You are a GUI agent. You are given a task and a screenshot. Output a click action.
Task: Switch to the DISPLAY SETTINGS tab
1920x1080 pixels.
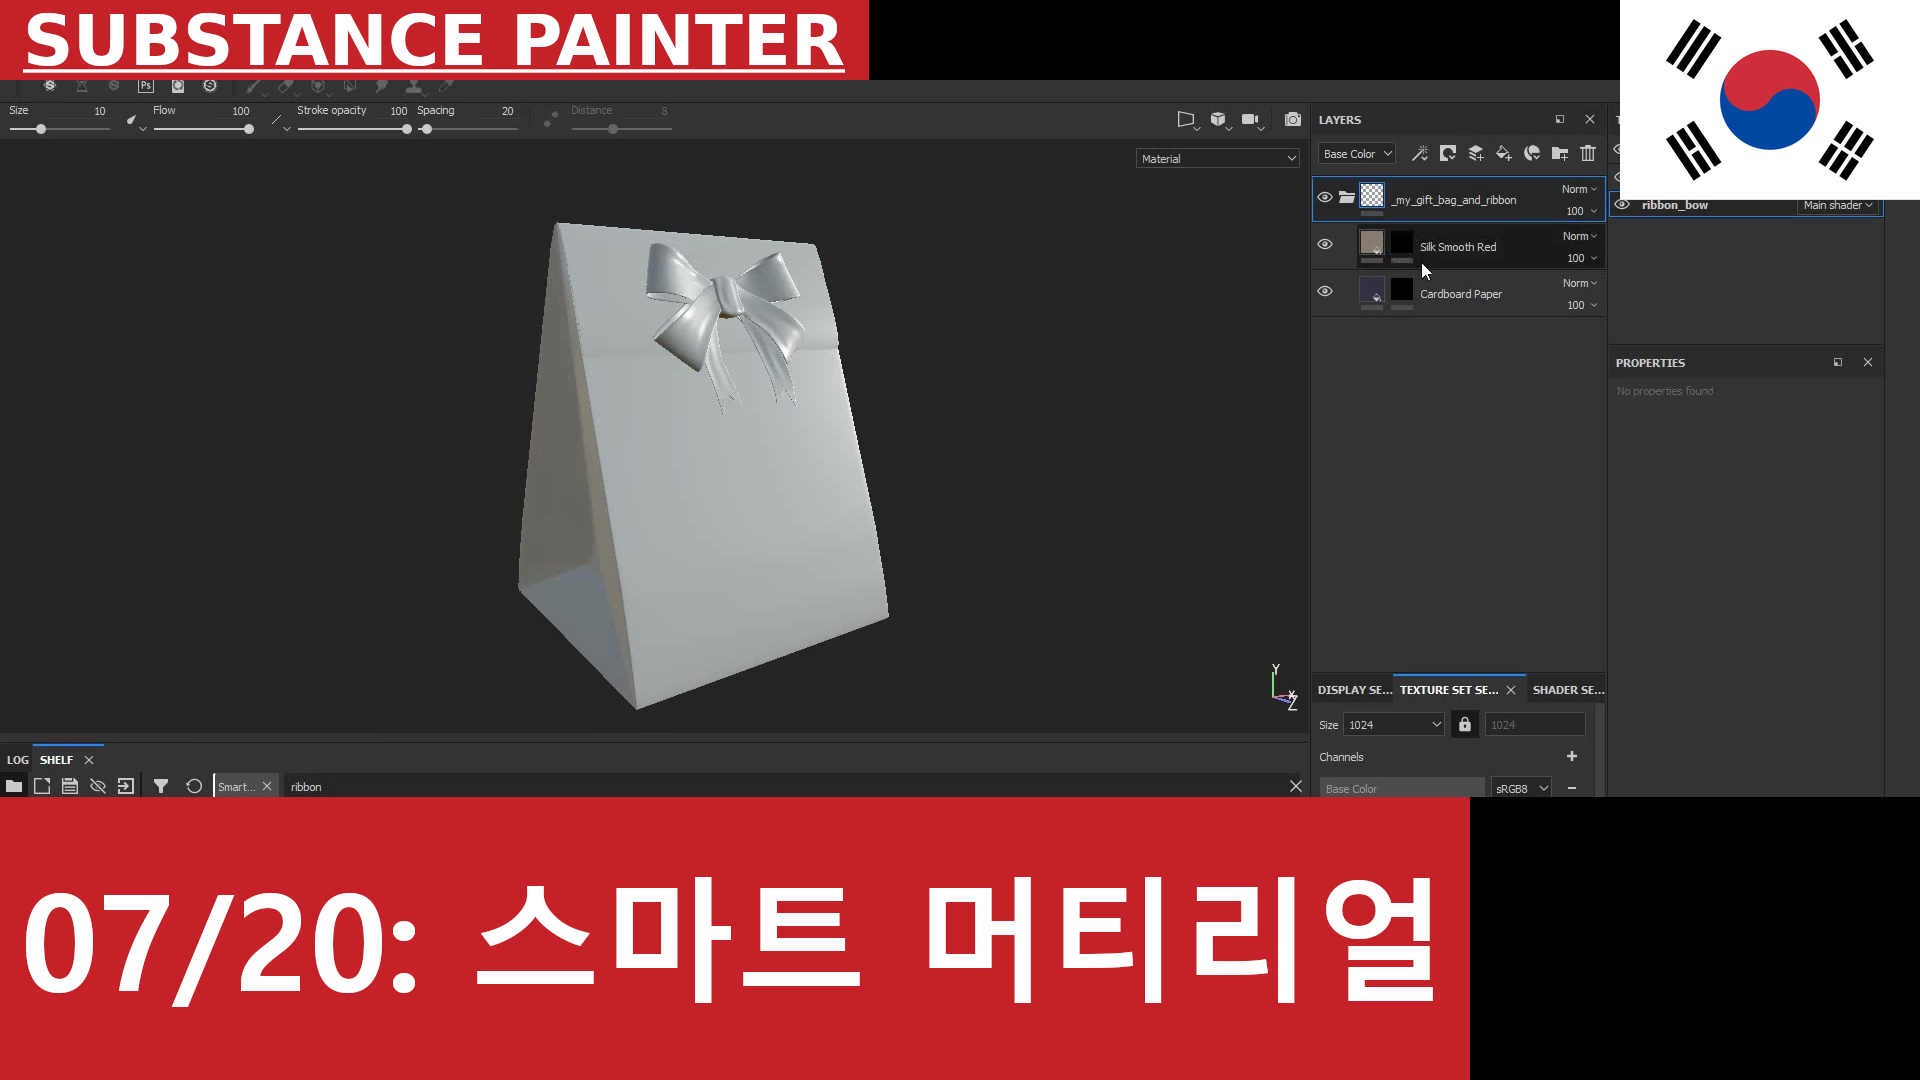[x=1354, y=690]
